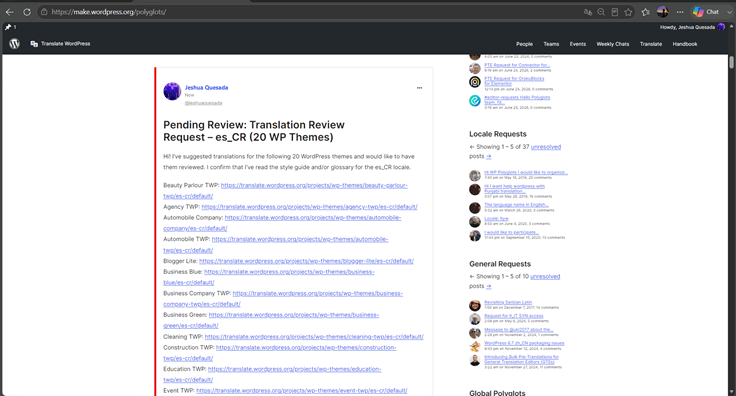Click unresolved link under Locale Requests
736x396 pixels.
click(x=546, y=147)
